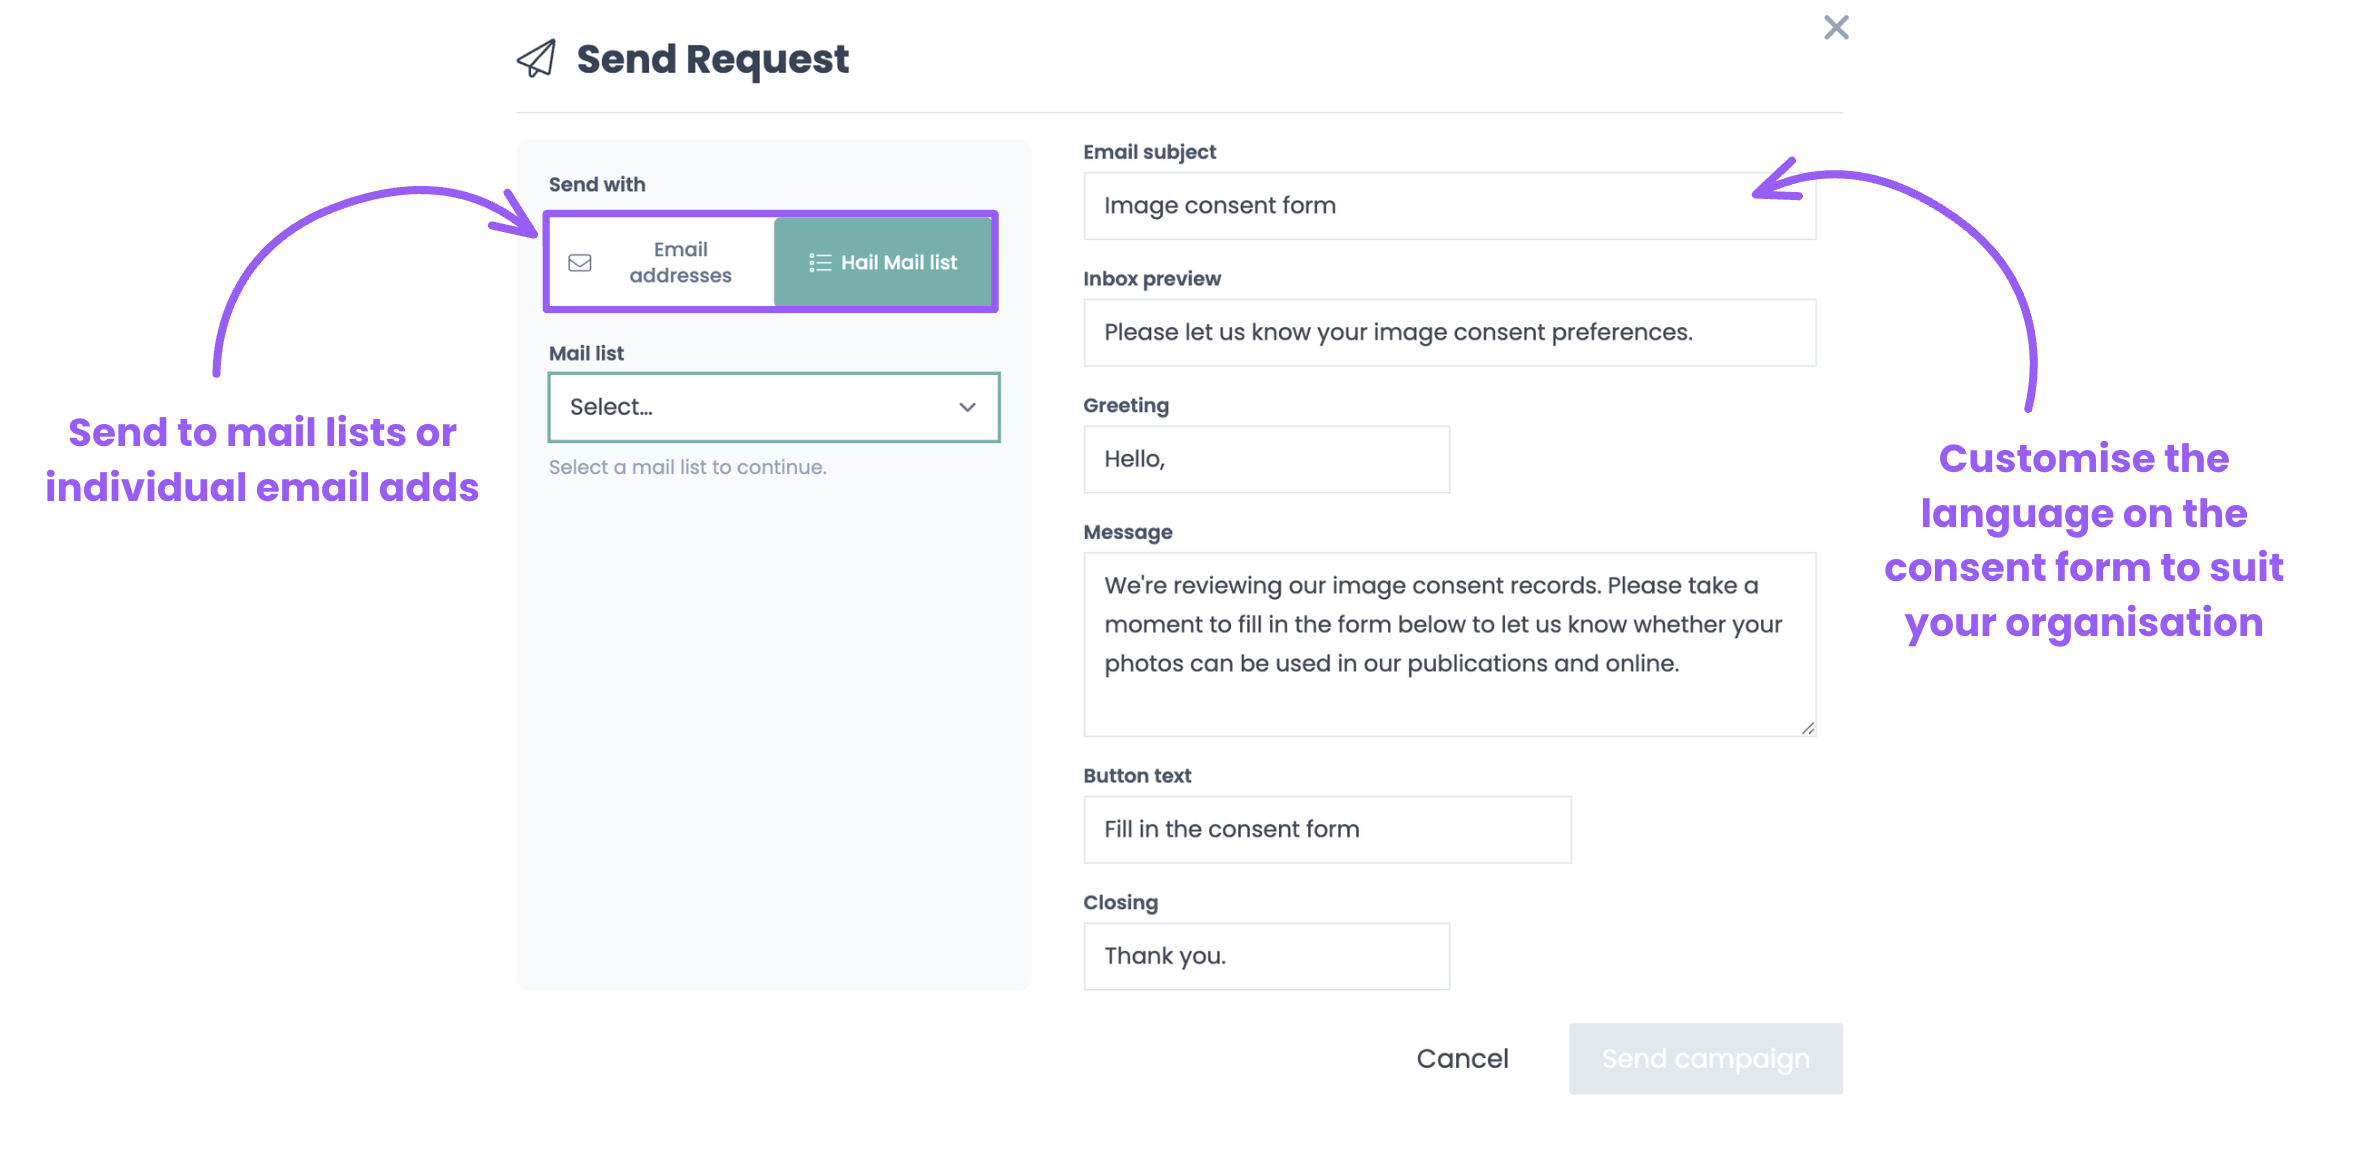Viewport: 2358px width, 1150px height.
Task: Select the Hail Mail list option
Action: coord(882,262)
